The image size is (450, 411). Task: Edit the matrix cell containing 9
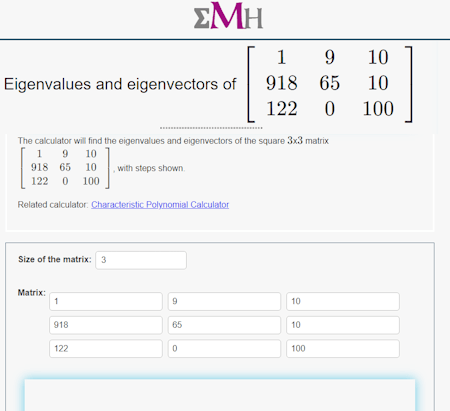224,301
